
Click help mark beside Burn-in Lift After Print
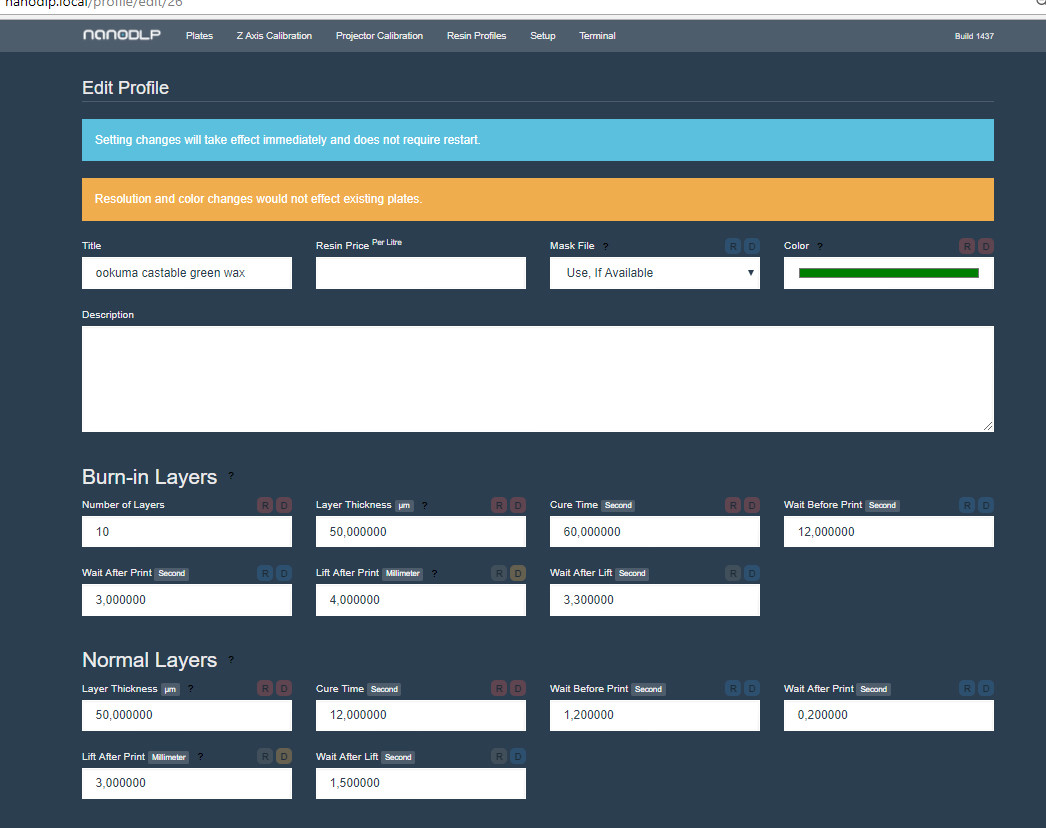coord(434,573)
